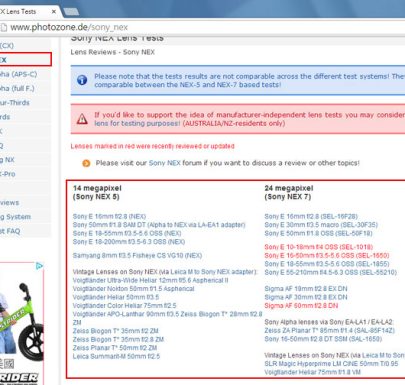Screen dimensions: 405x385
Task: Click 'Lenses marked in red' notice text
Action: pos(152,146)
